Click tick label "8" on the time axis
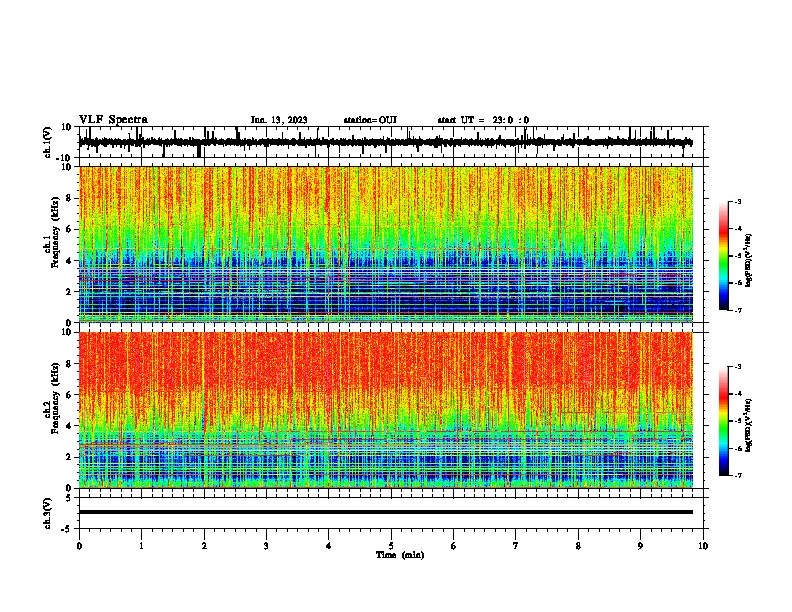The image size is (792, 612). (x=578, y=546)
